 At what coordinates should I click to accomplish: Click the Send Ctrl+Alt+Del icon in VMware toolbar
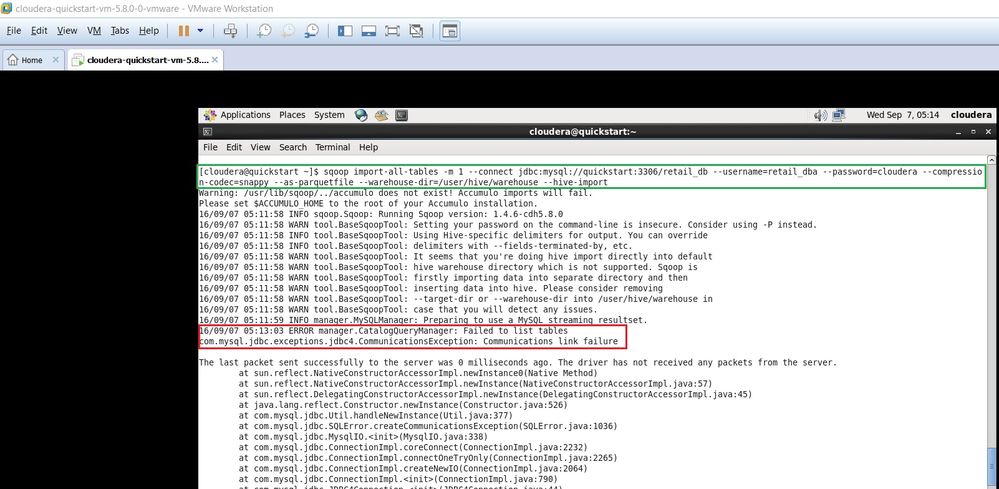pyautogui.click(x=231, y=31)
